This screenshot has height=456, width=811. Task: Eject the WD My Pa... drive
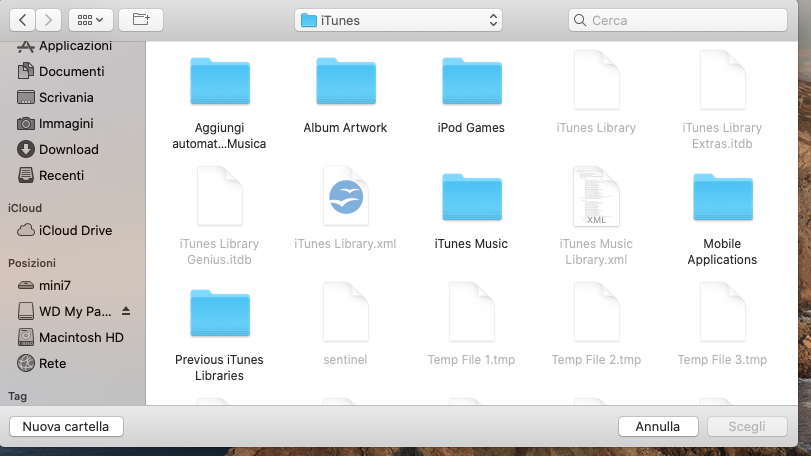point(126,311)
